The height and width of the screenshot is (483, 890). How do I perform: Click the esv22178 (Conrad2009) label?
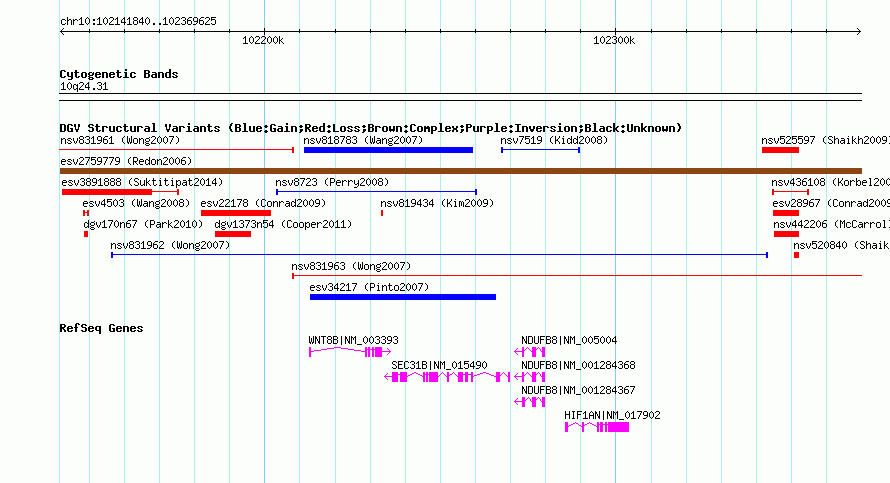[x=263, y=203]
